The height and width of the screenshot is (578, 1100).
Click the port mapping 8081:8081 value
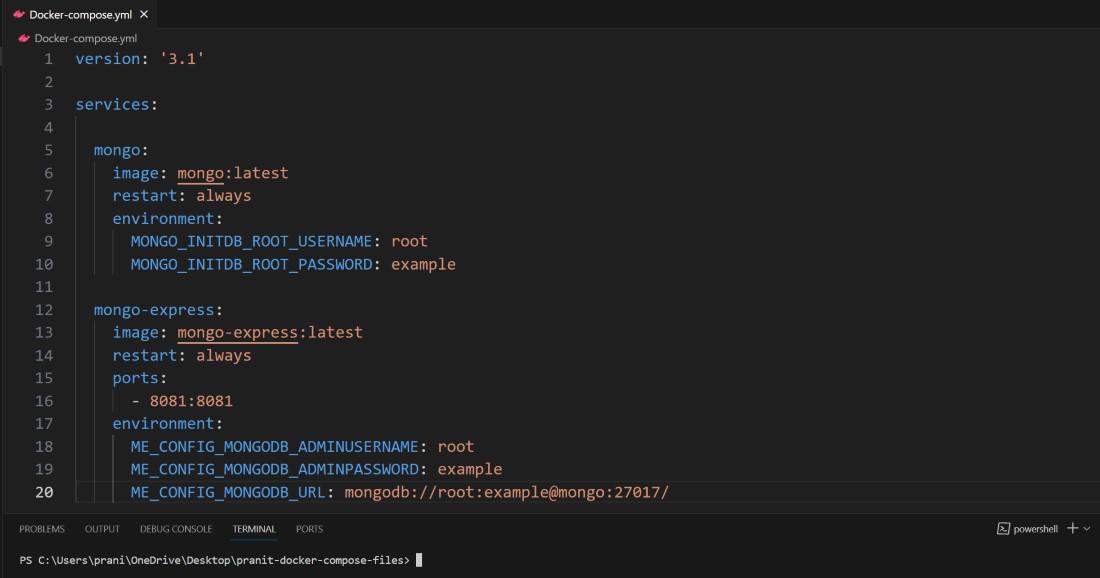(x=191, y=401)
